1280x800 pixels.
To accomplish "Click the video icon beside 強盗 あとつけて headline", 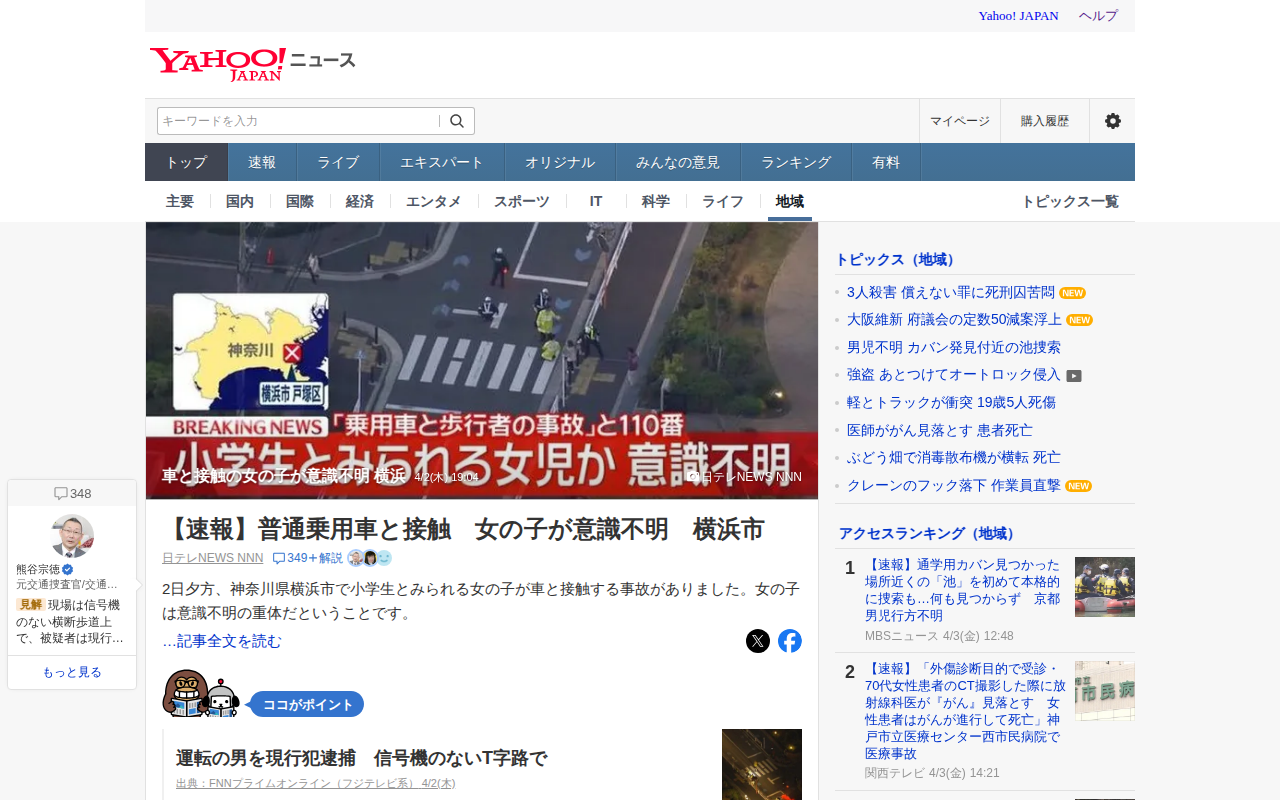I will coord(1074,376).
